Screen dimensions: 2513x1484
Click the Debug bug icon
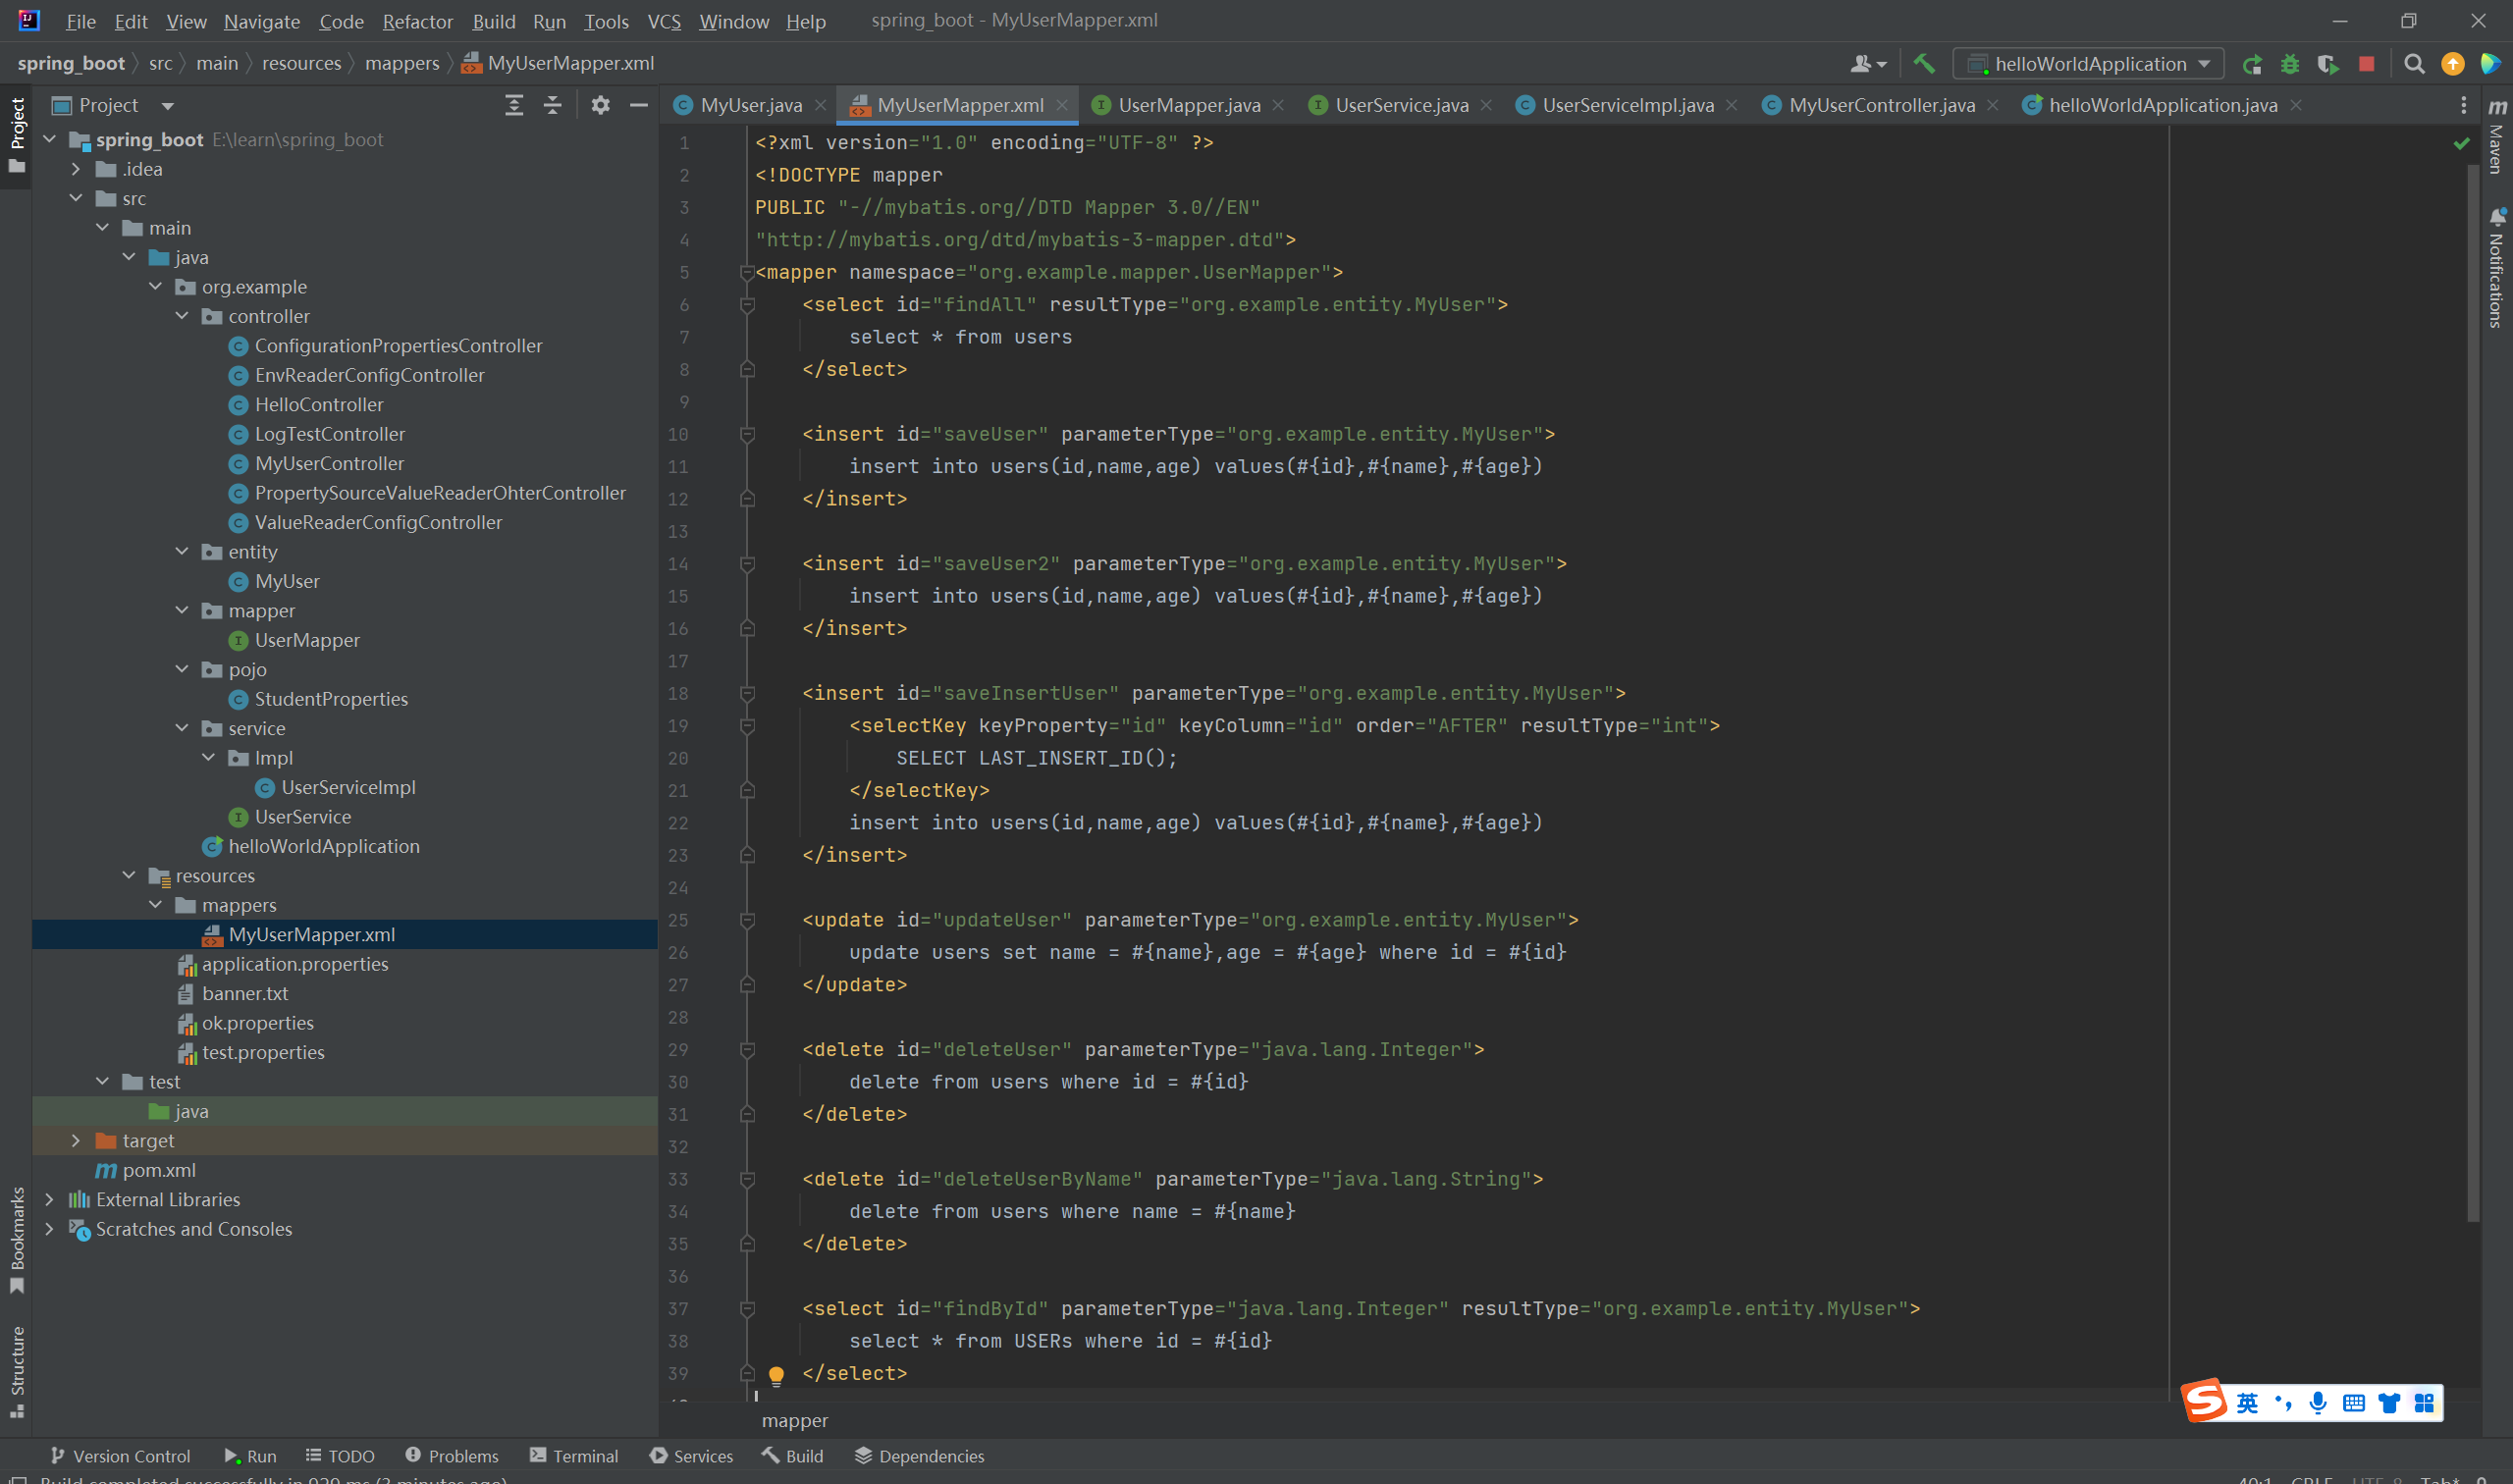point(2290,64)
